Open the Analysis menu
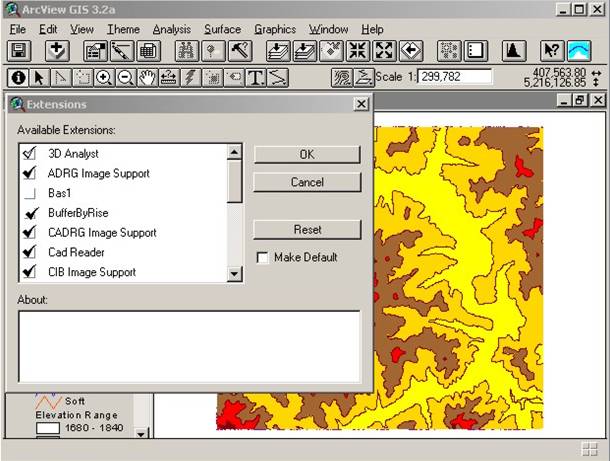Screen dimensions: 610x461 pyautogui.click(x=172, y=30)
